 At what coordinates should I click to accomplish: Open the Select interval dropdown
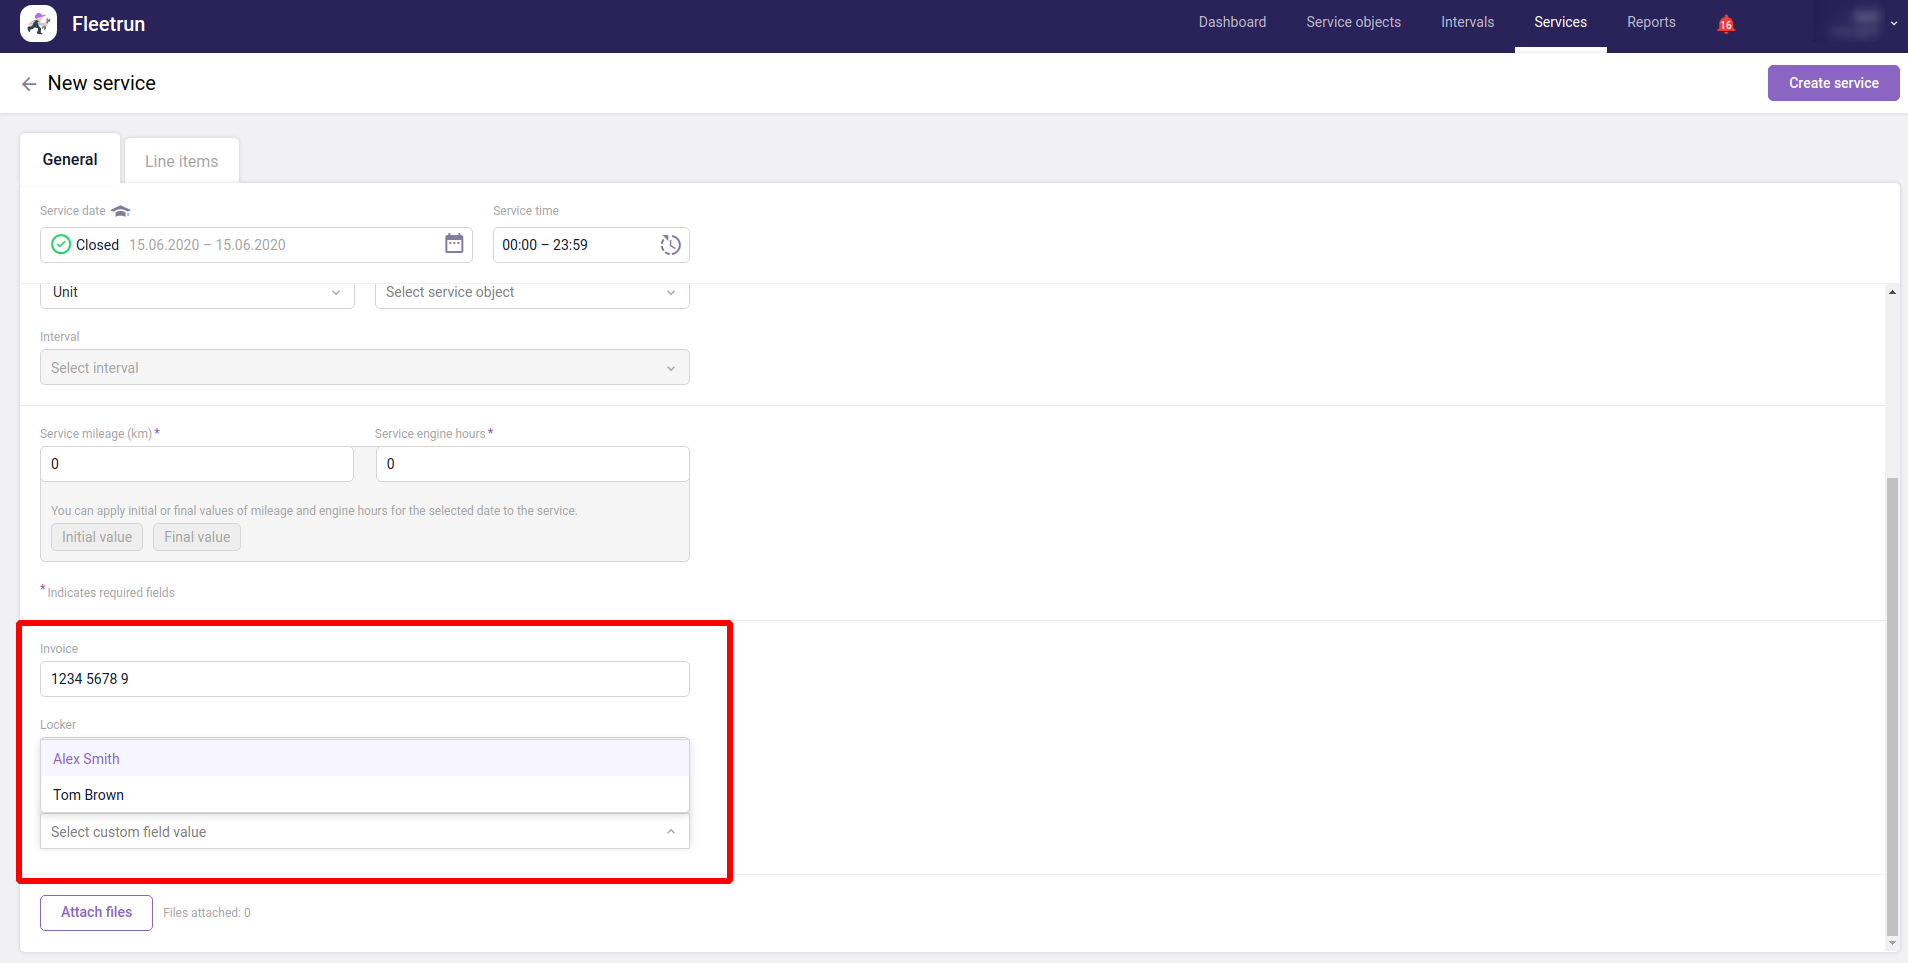coord(364,368)
